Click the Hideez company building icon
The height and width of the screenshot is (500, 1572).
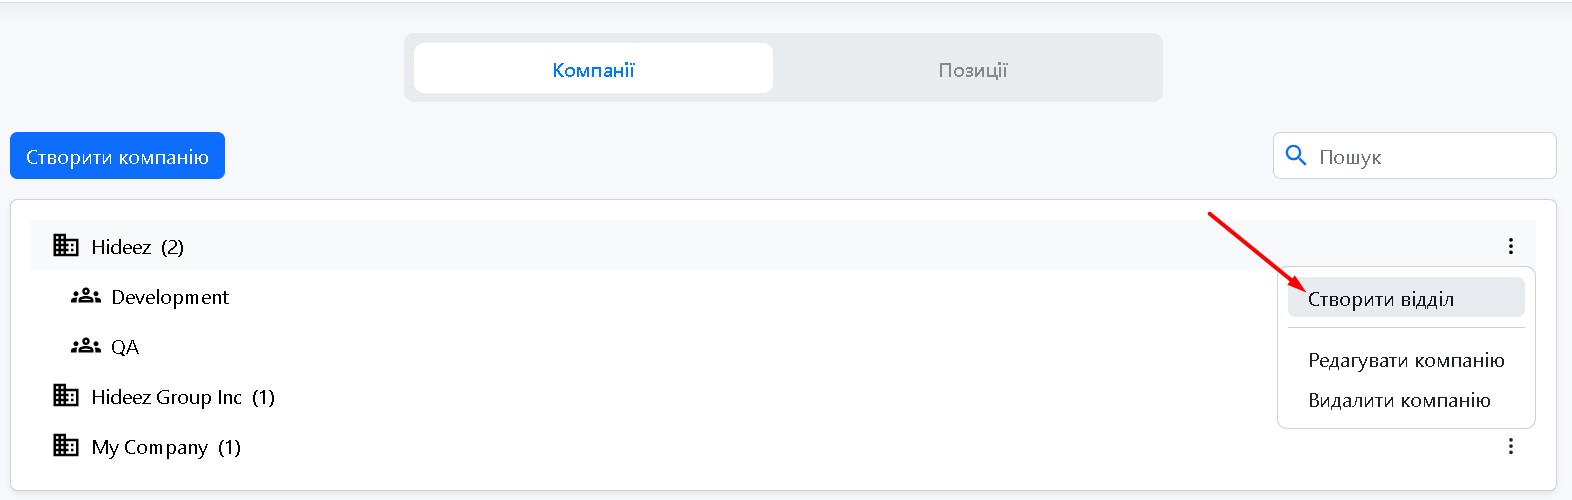click(x=66, y=246)
